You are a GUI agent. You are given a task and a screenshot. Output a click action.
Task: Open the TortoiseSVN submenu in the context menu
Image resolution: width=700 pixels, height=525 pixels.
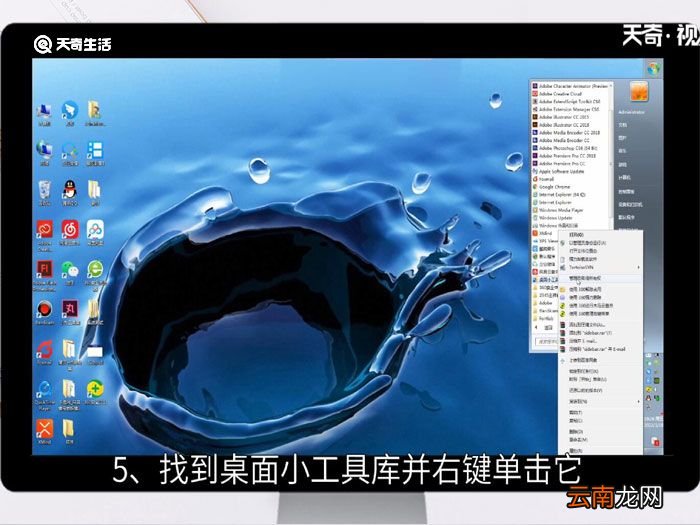(x=600, y=267)
